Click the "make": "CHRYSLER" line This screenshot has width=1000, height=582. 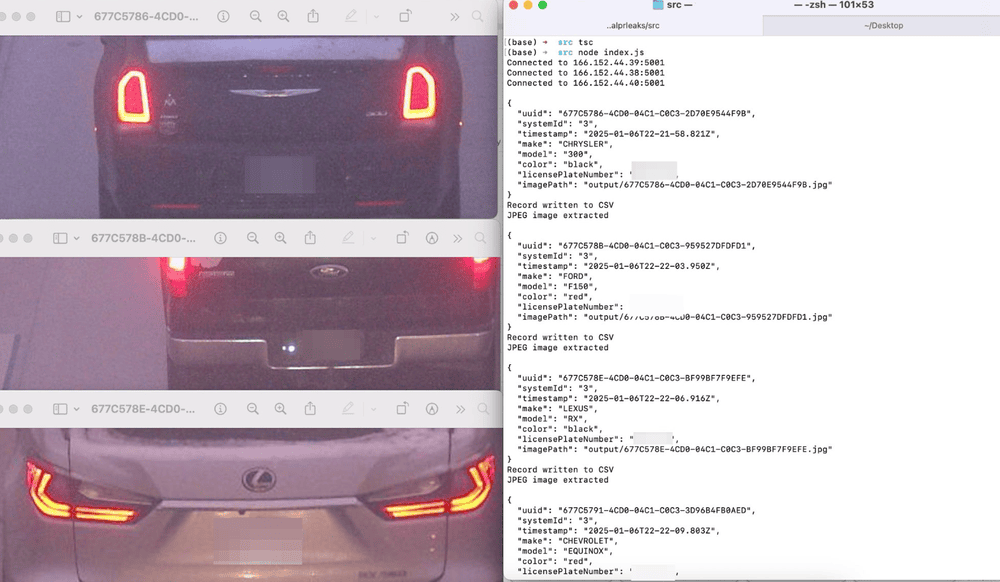(565, 144)
